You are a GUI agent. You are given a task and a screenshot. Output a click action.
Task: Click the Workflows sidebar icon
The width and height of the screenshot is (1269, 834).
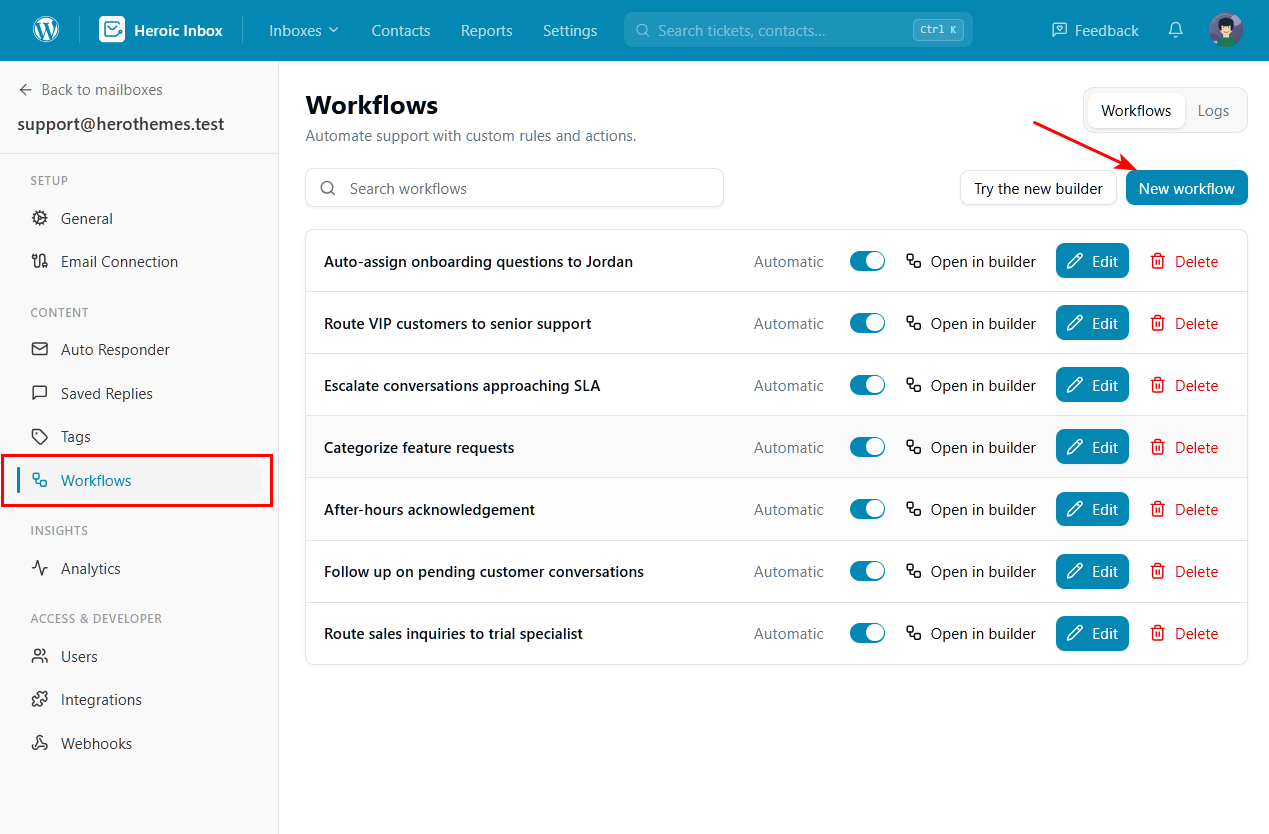(x=40, y=481)
